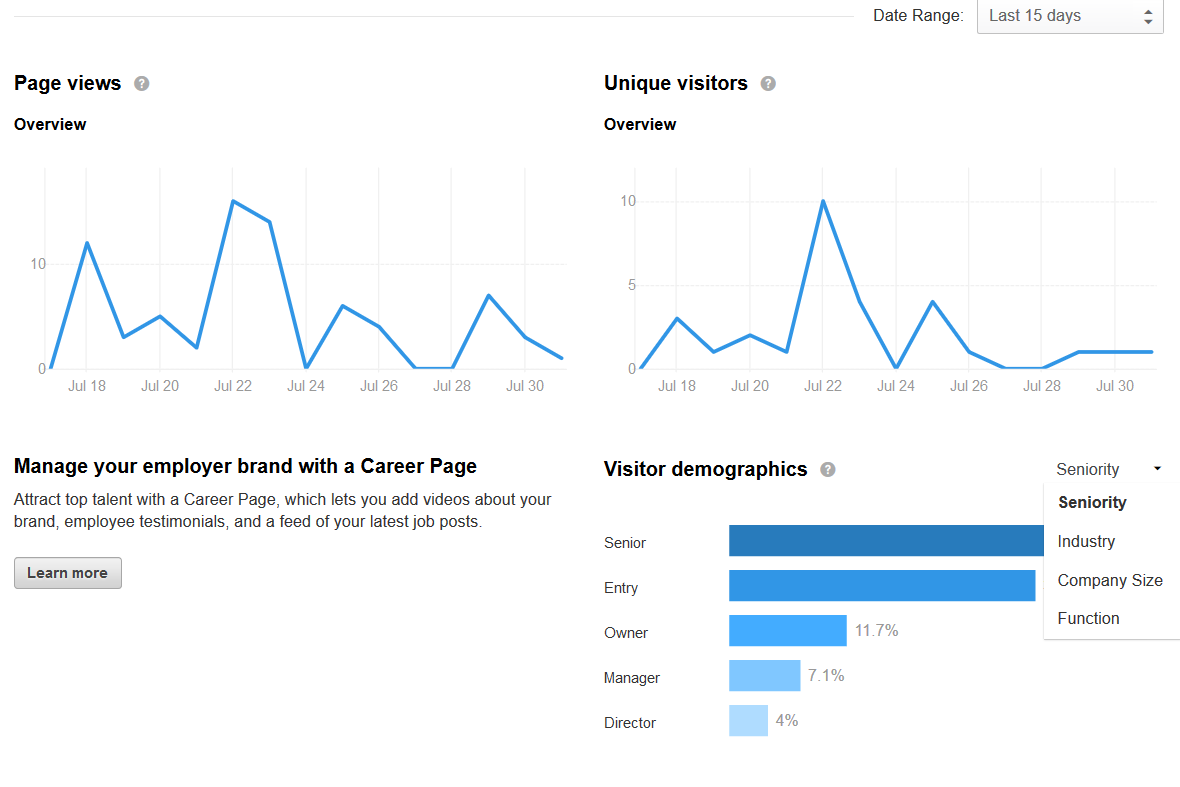Click the 'Director' row label

click(630, 723)
